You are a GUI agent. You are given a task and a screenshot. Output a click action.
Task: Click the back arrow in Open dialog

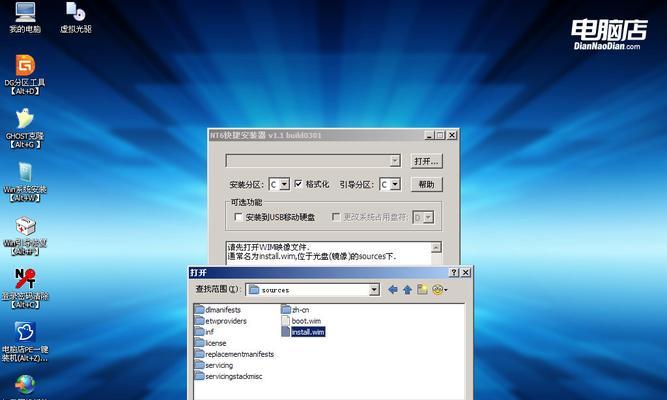pos(393,290)
